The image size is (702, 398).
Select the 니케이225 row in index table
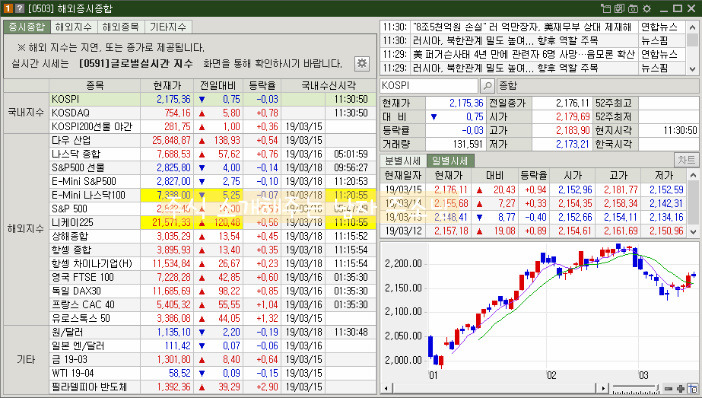coord(213,223)
